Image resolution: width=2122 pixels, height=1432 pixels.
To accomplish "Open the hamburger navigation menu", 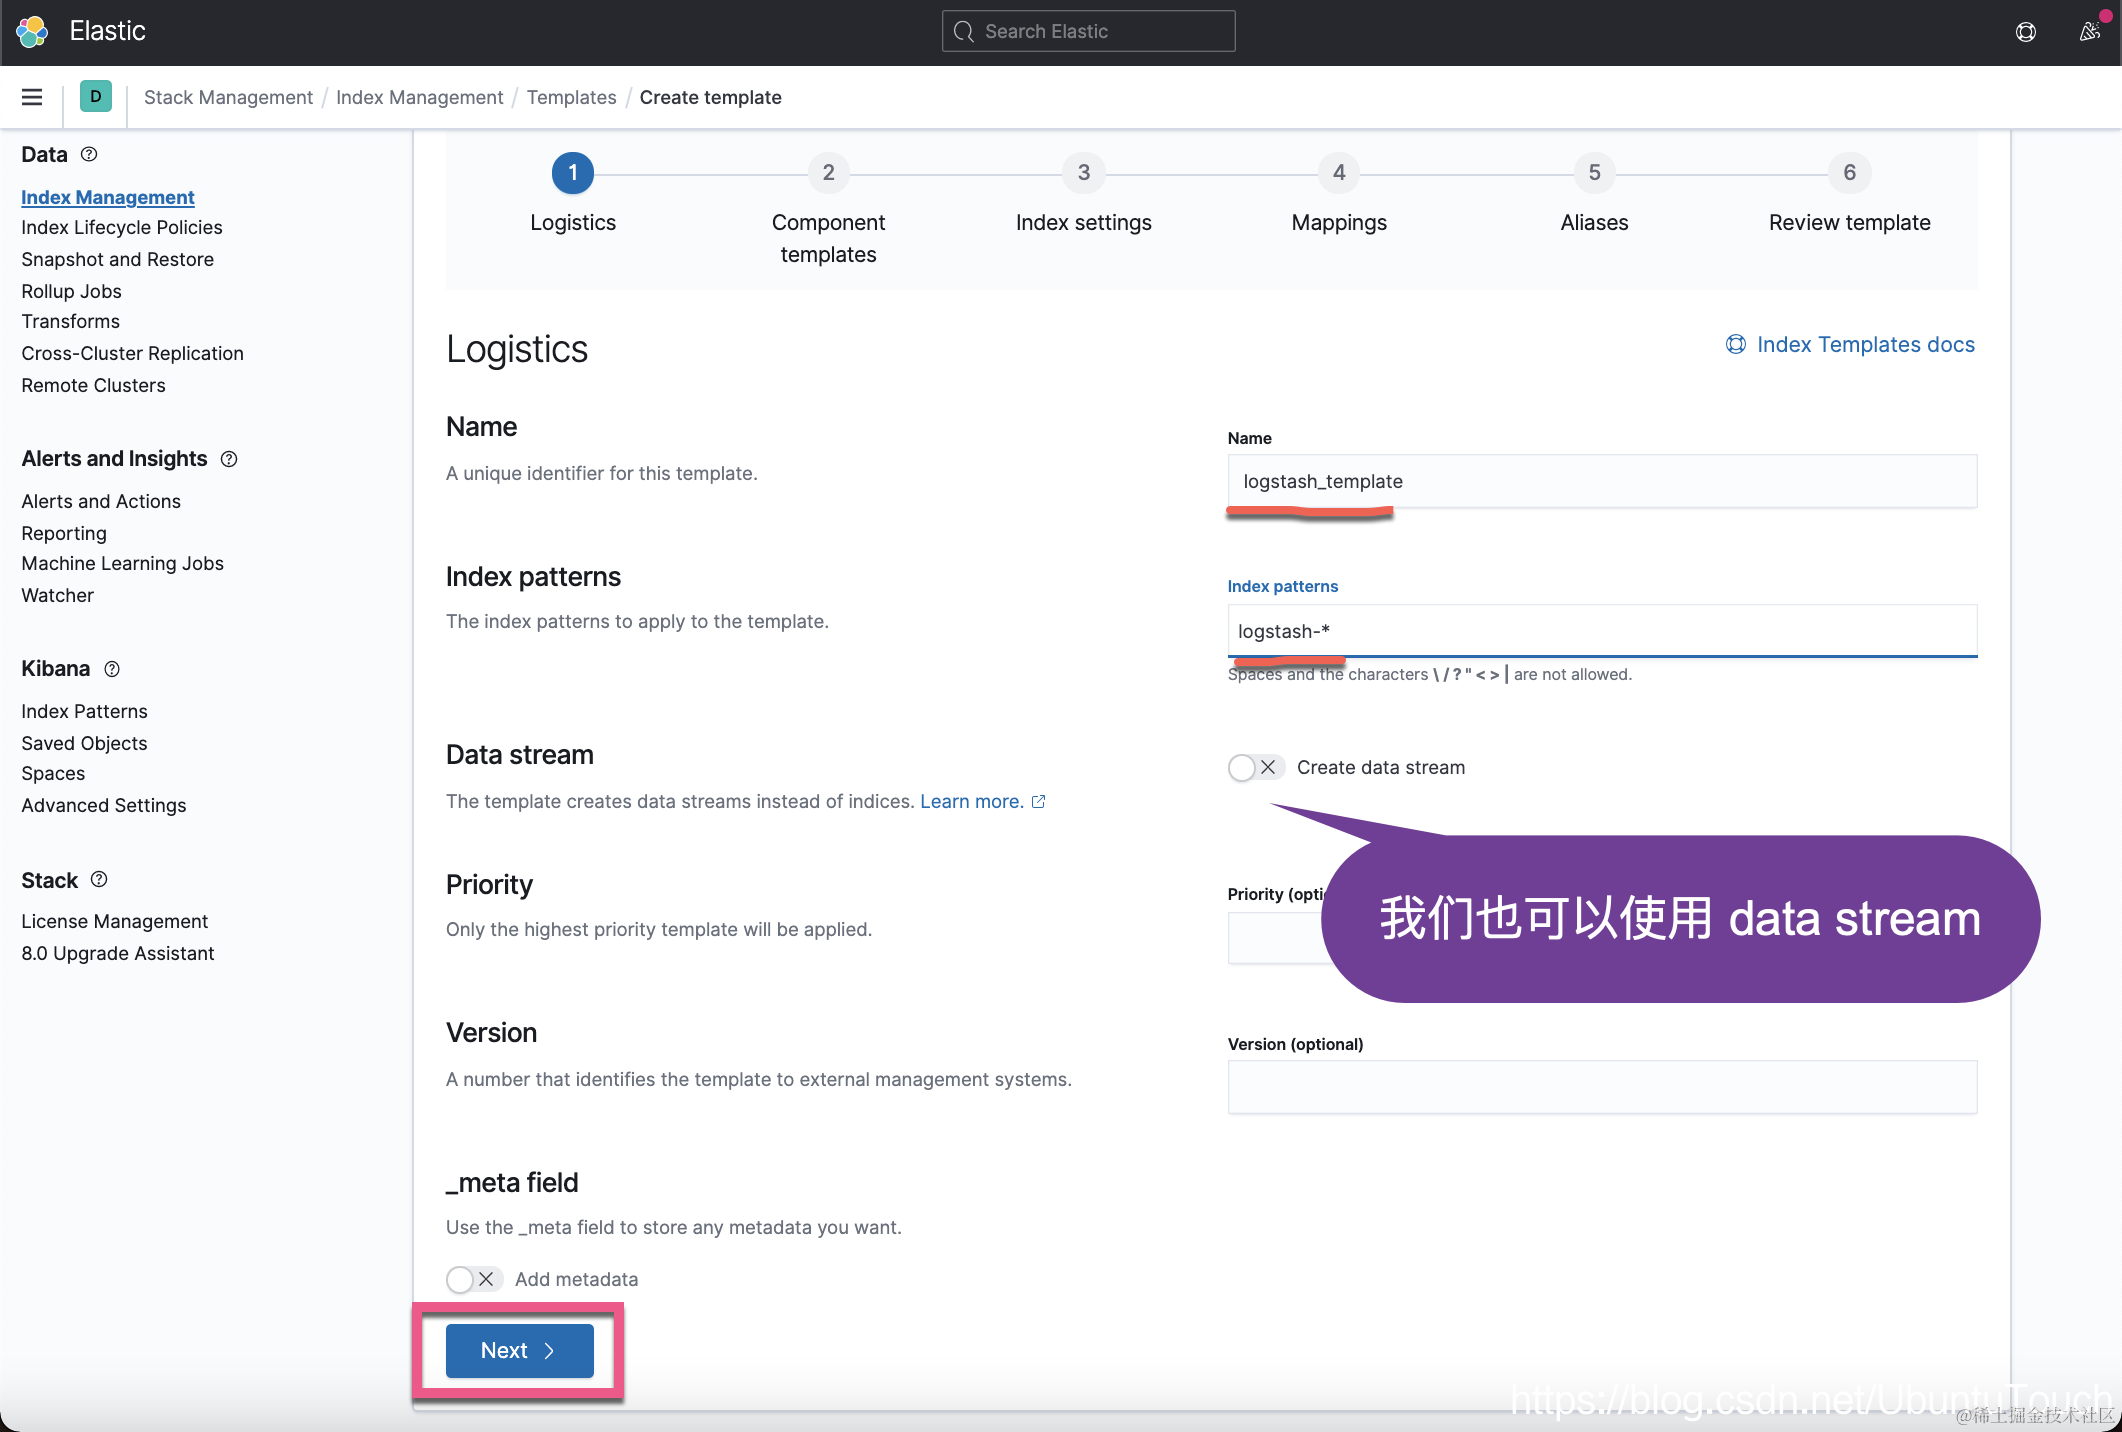I will [x=32, y=97].
